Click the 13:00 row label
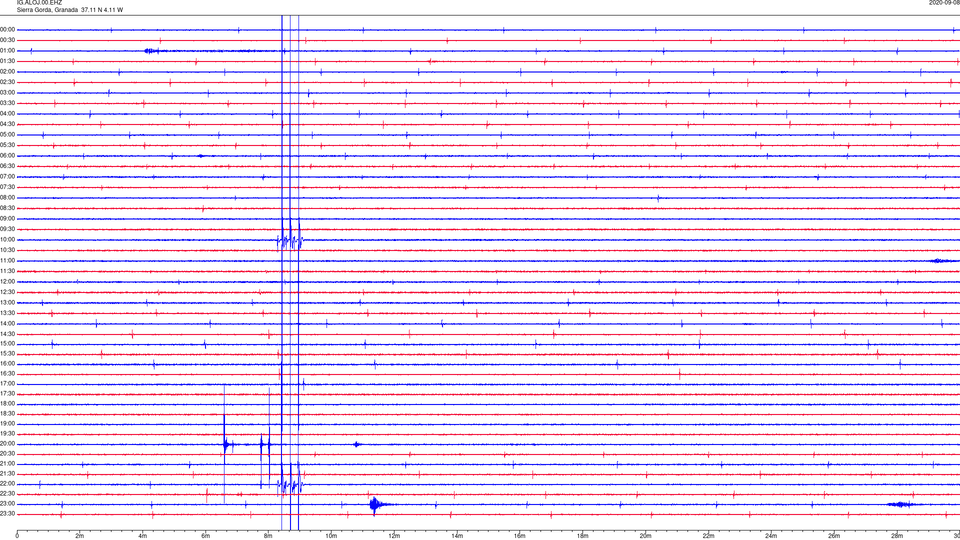The height and width of the screenshot is (540, 960). point(8,303)
